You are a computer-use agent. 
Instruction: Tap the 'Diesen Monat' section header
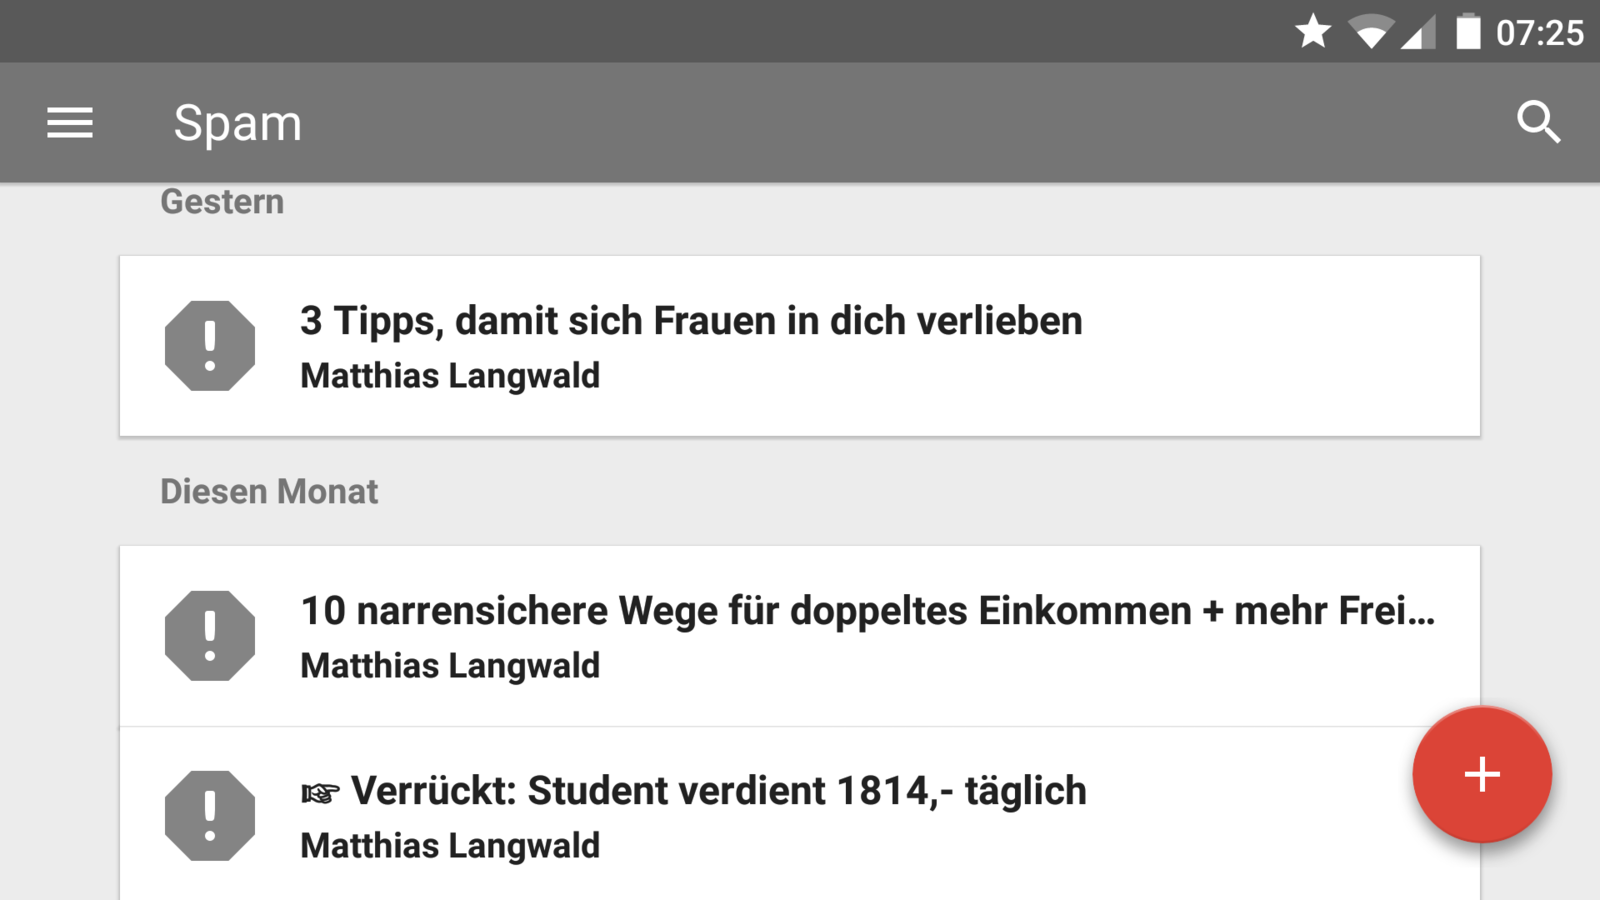point(269,492)
